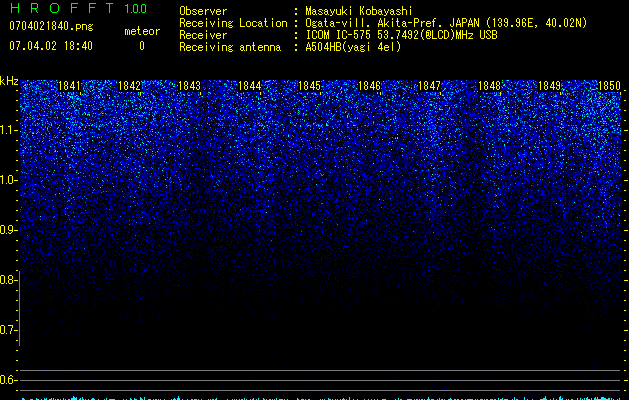Click the Receiver label
Viewport: 629px width, 400px height.
click(x=203, y=35)
